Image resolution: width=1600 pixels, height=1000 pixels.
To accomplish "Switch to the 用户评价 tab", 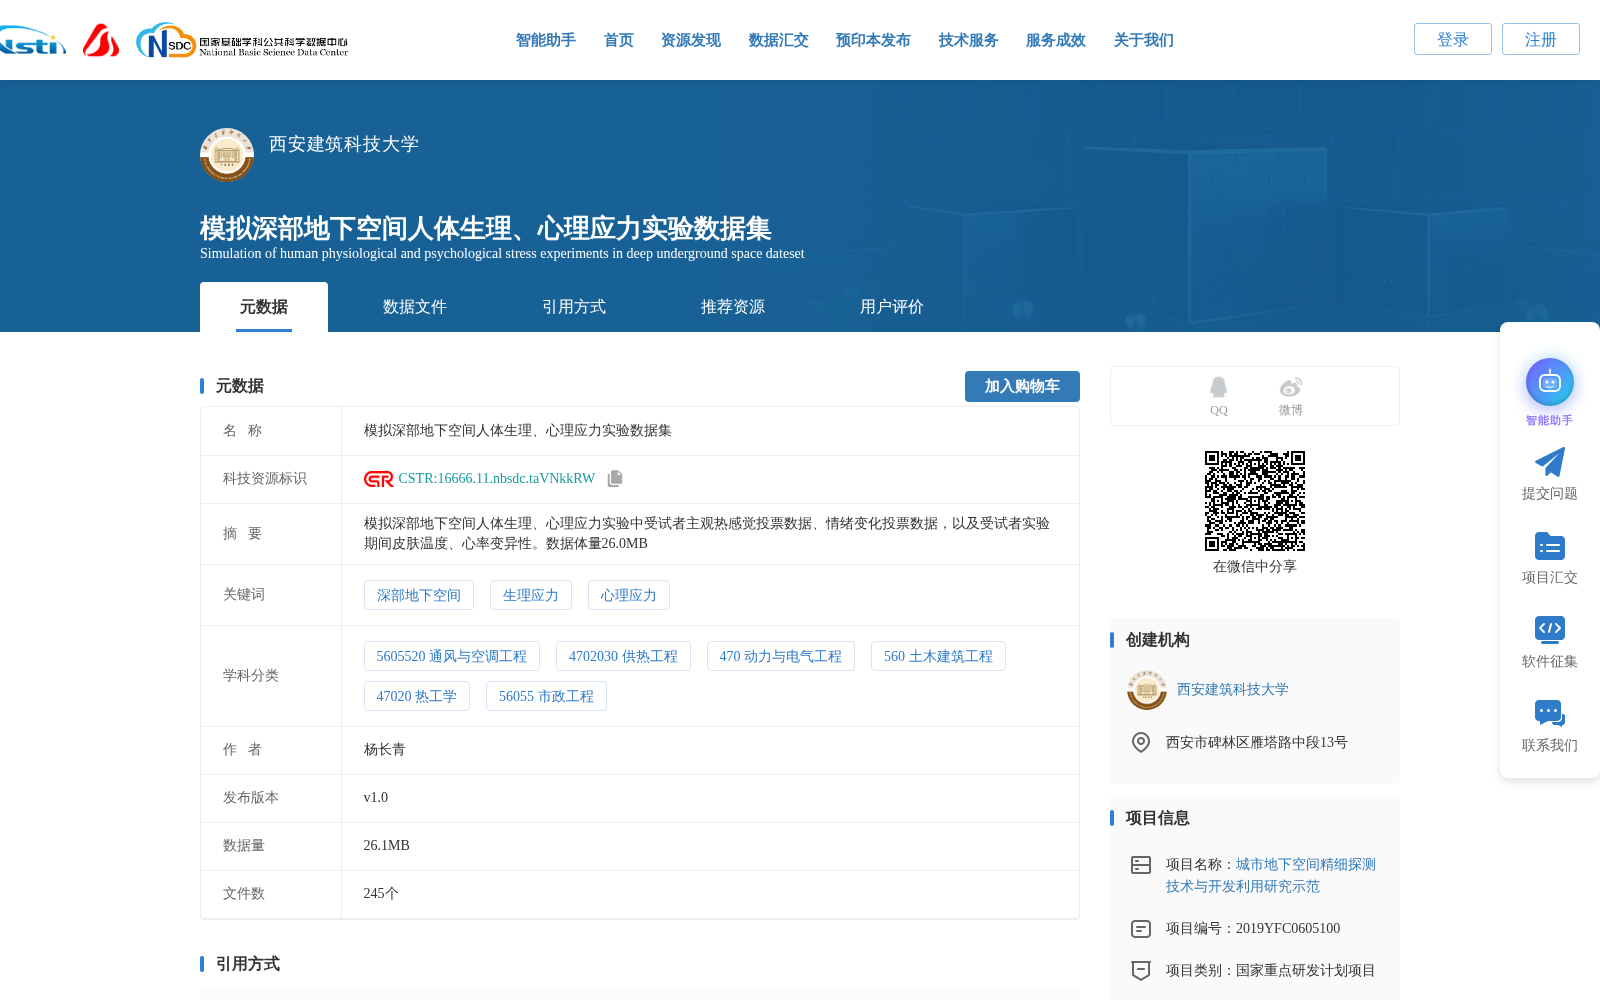I will click(892, 307).
